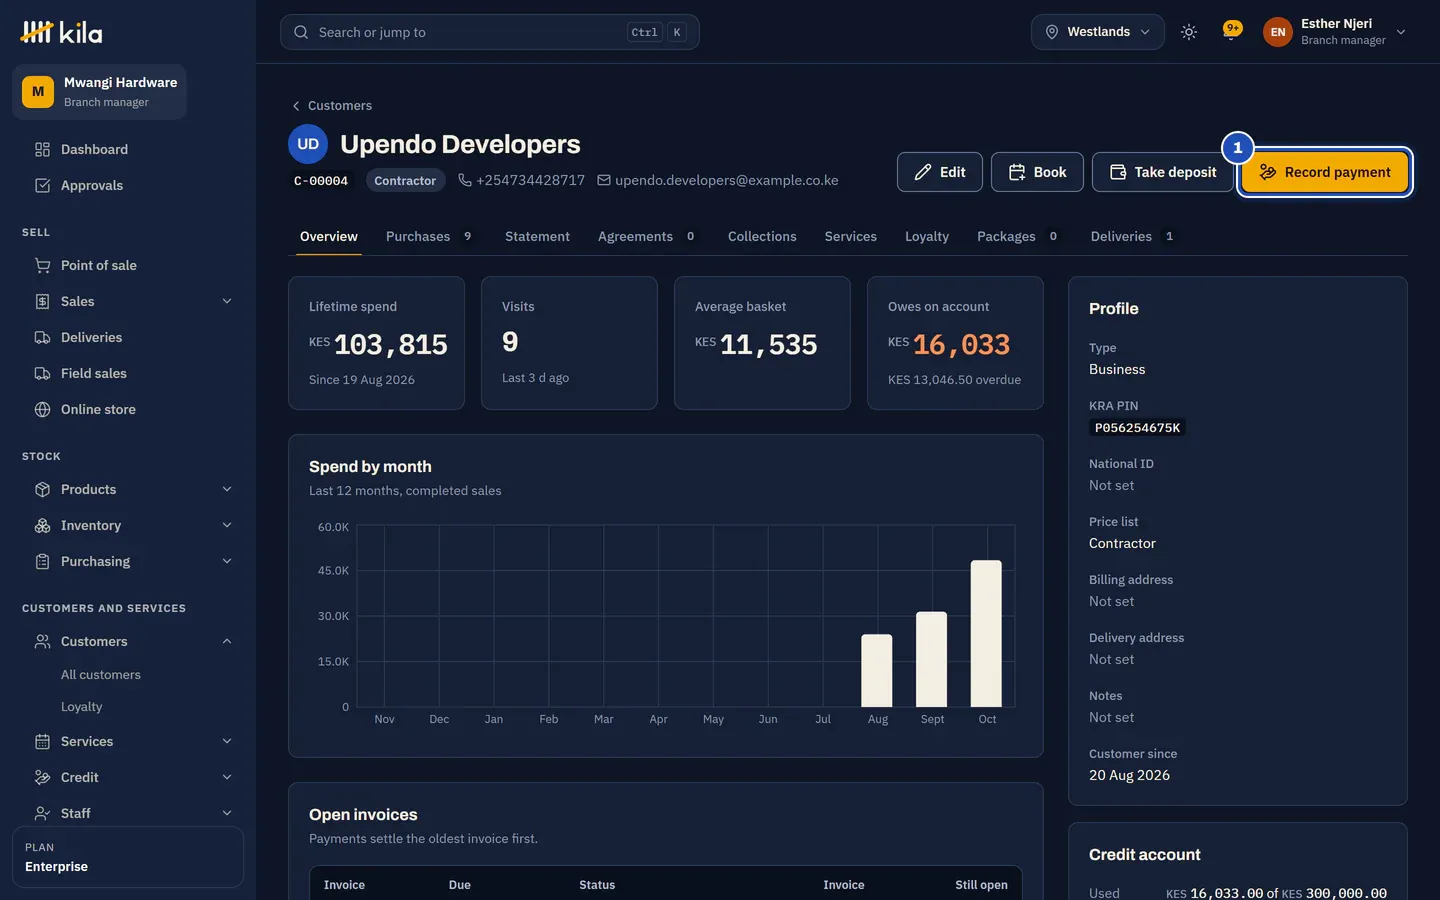Open Loyalty under Customers in sidebar
The image size is (1440, 900).
coord(82,707)
